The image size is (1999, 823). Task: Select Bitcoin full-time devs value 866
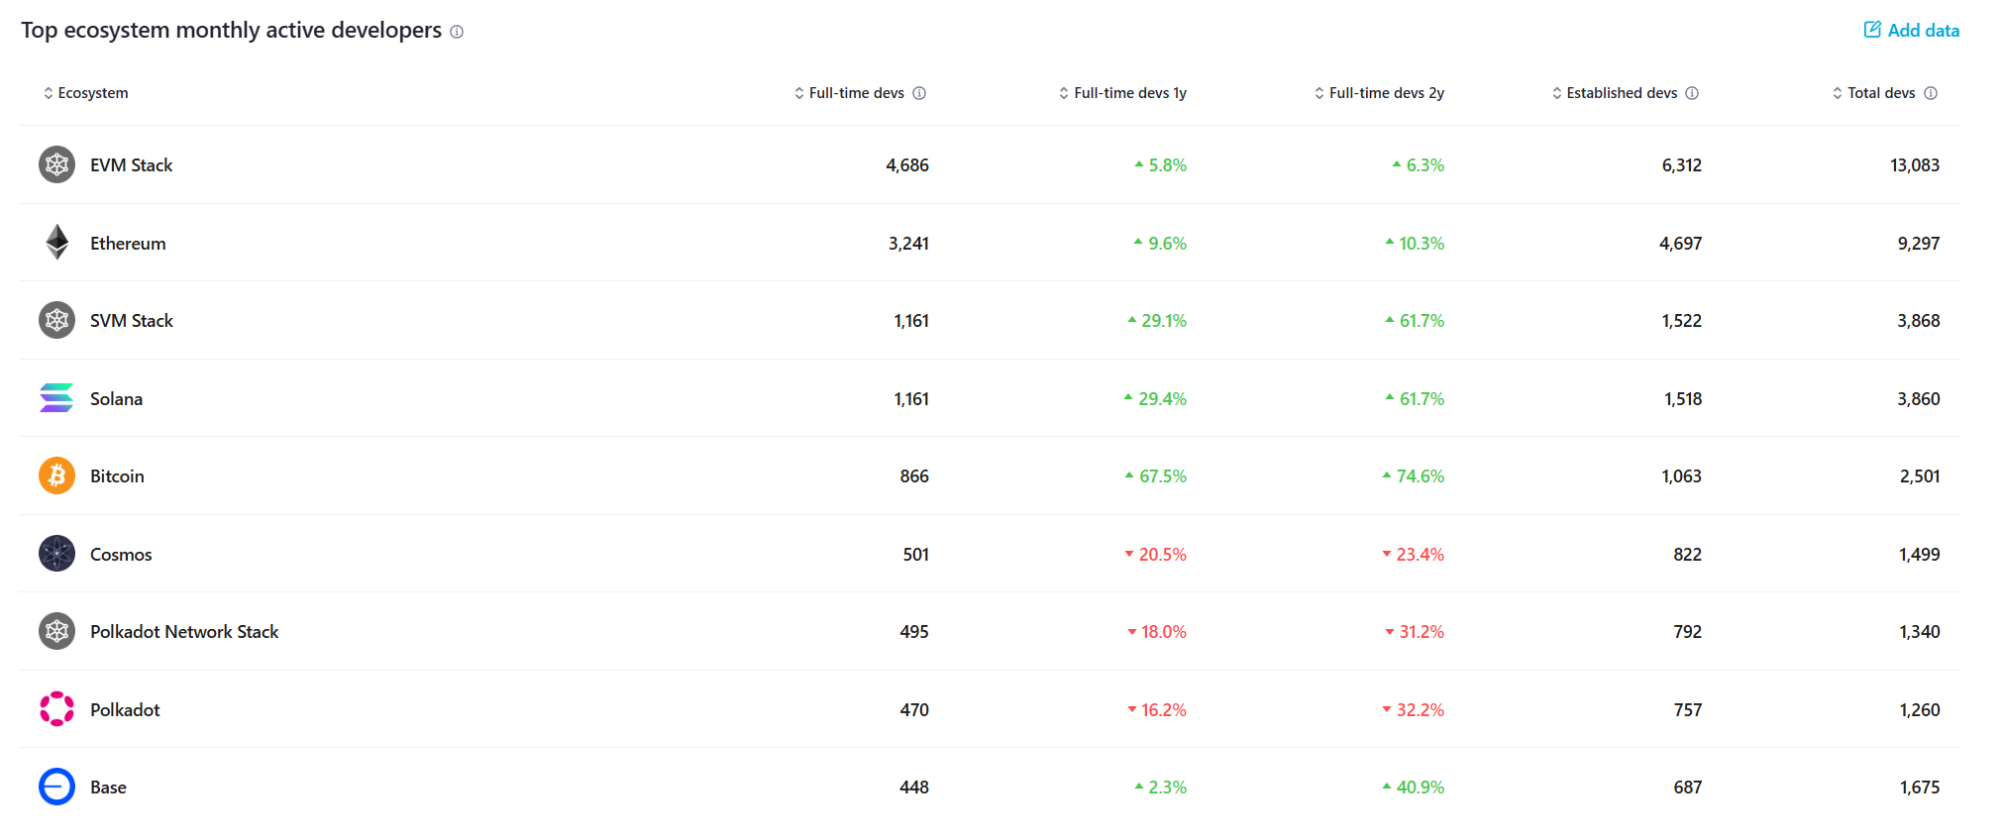[914, 476]
